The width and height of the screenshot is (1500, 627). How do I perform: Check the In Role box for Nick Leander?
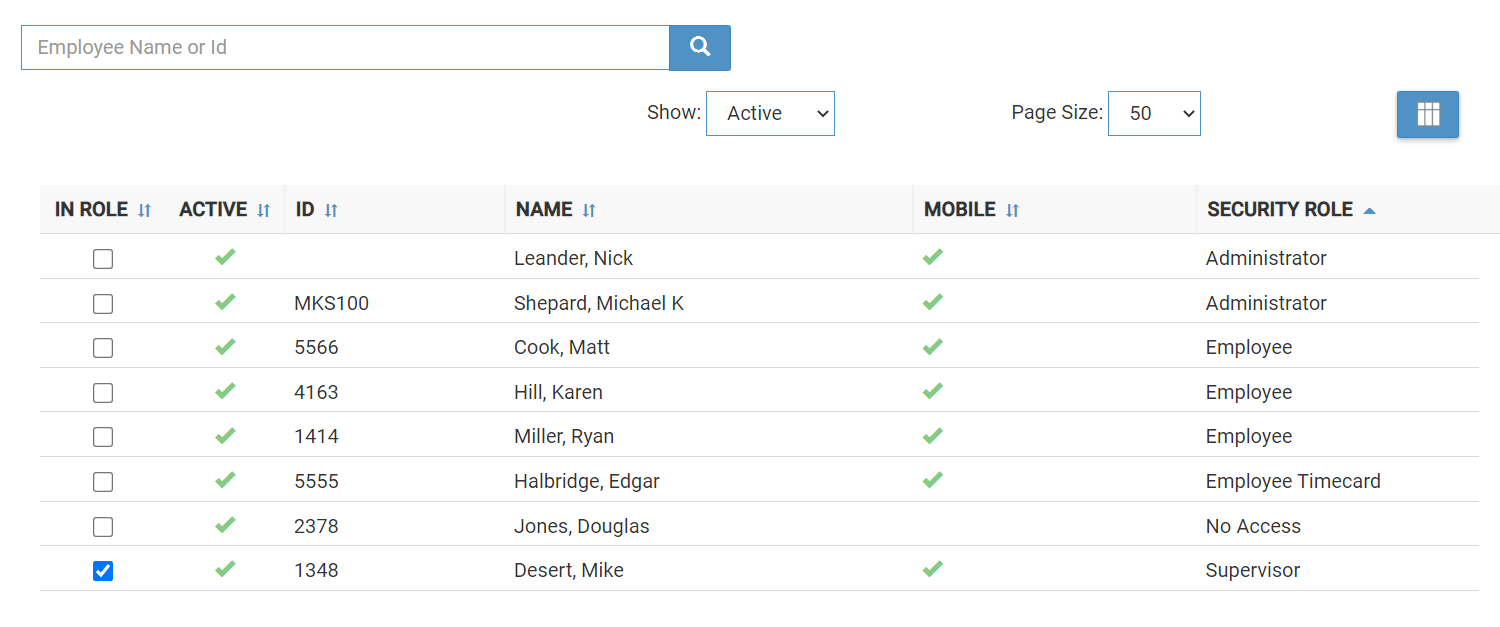(x=103, y=259)
